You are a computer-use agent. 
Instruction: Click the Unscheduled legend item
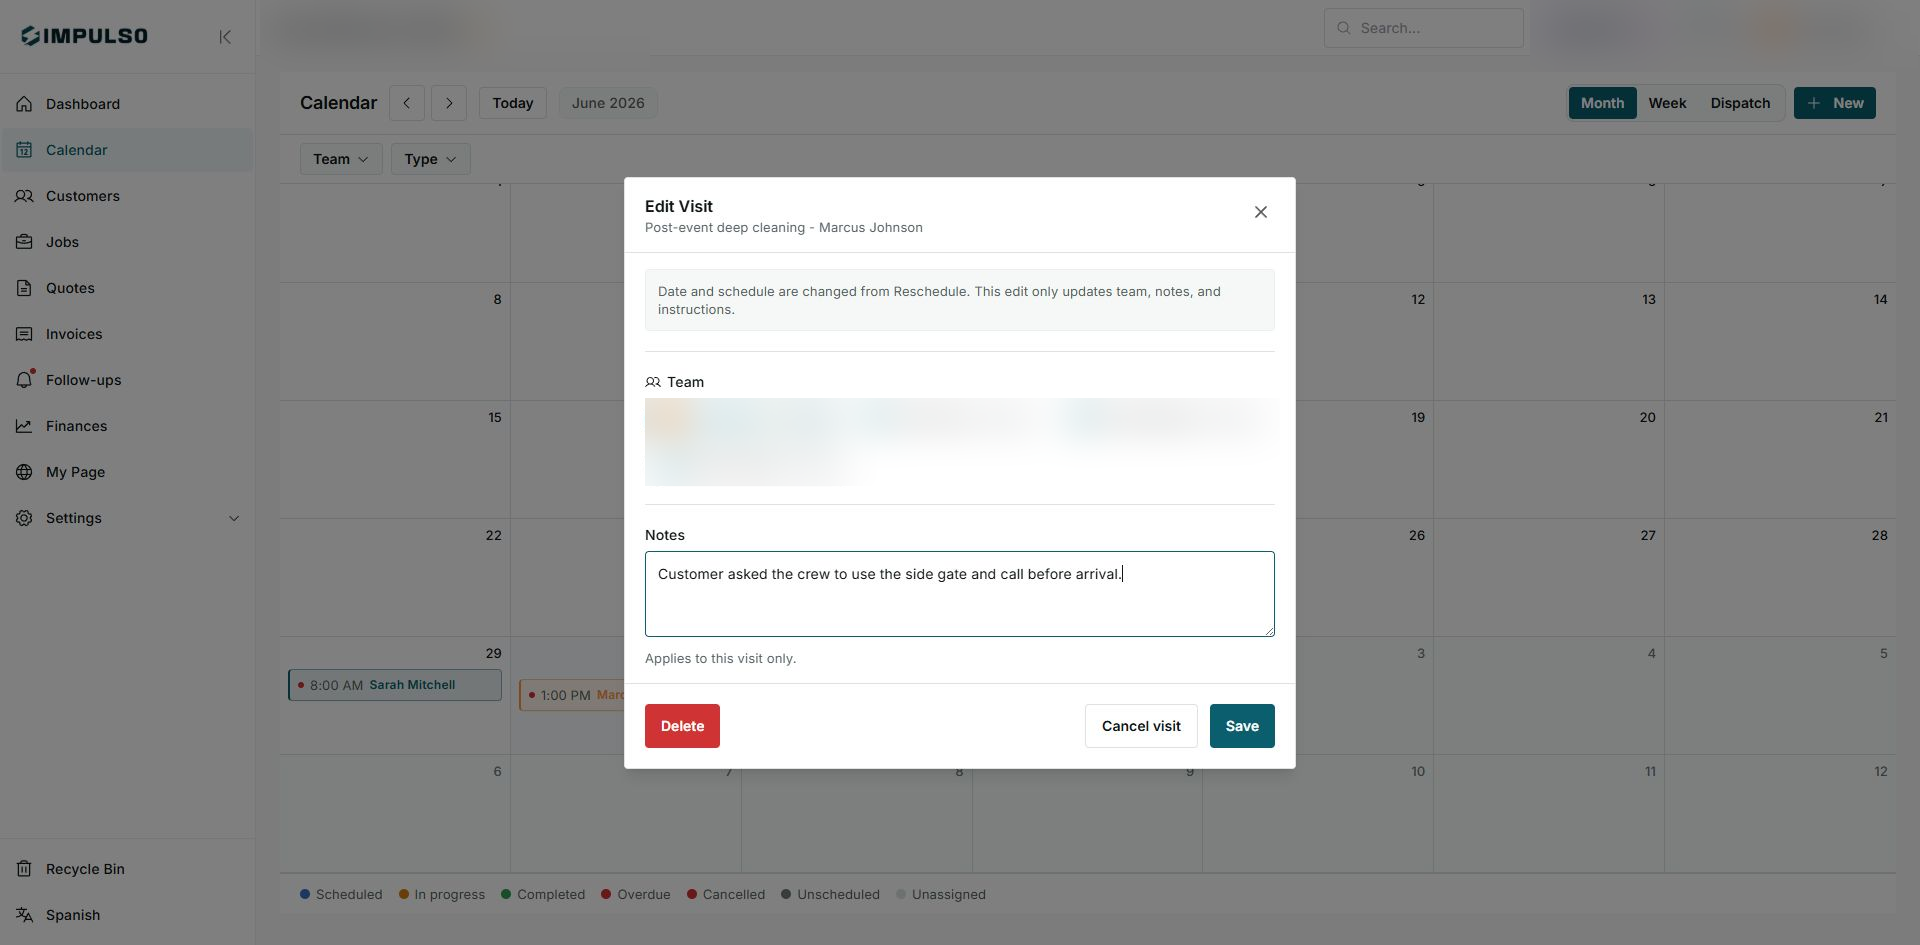pyautogui.click(x=831, y=895)
